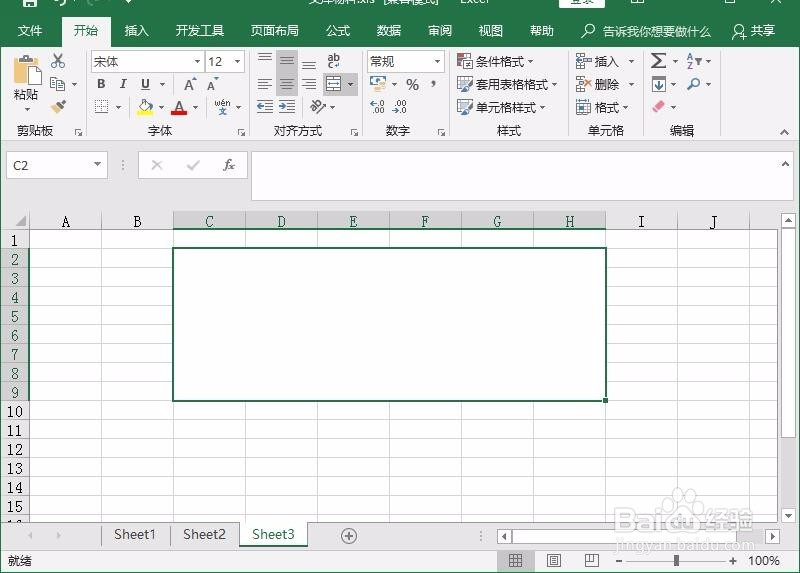The width and height of the screenshot is (800, 573).
Task: Expand the formula bar chevron
Action: click(x=785, y=164)
